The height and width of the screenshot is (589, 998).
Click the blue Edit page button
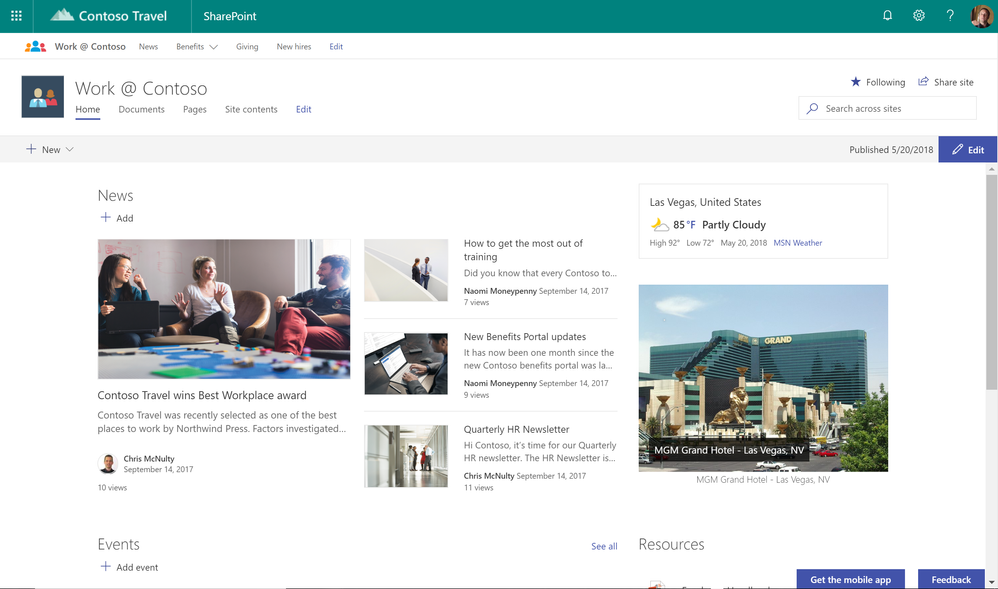tap(967, 150)
